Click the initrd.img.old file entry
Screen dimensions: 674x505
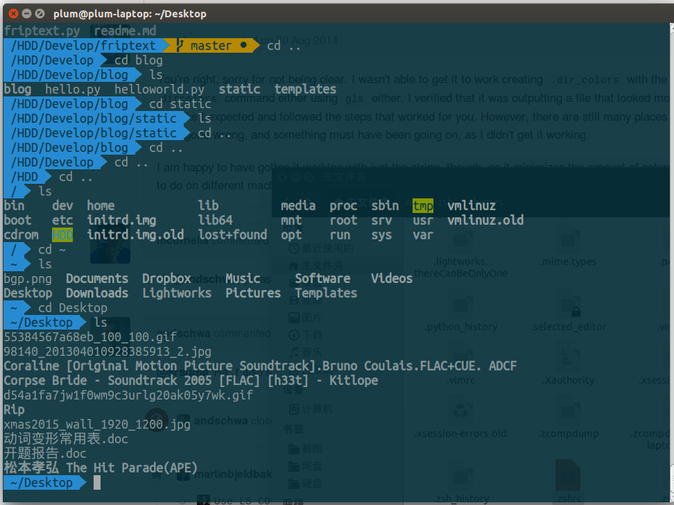[x=137, y=235]
